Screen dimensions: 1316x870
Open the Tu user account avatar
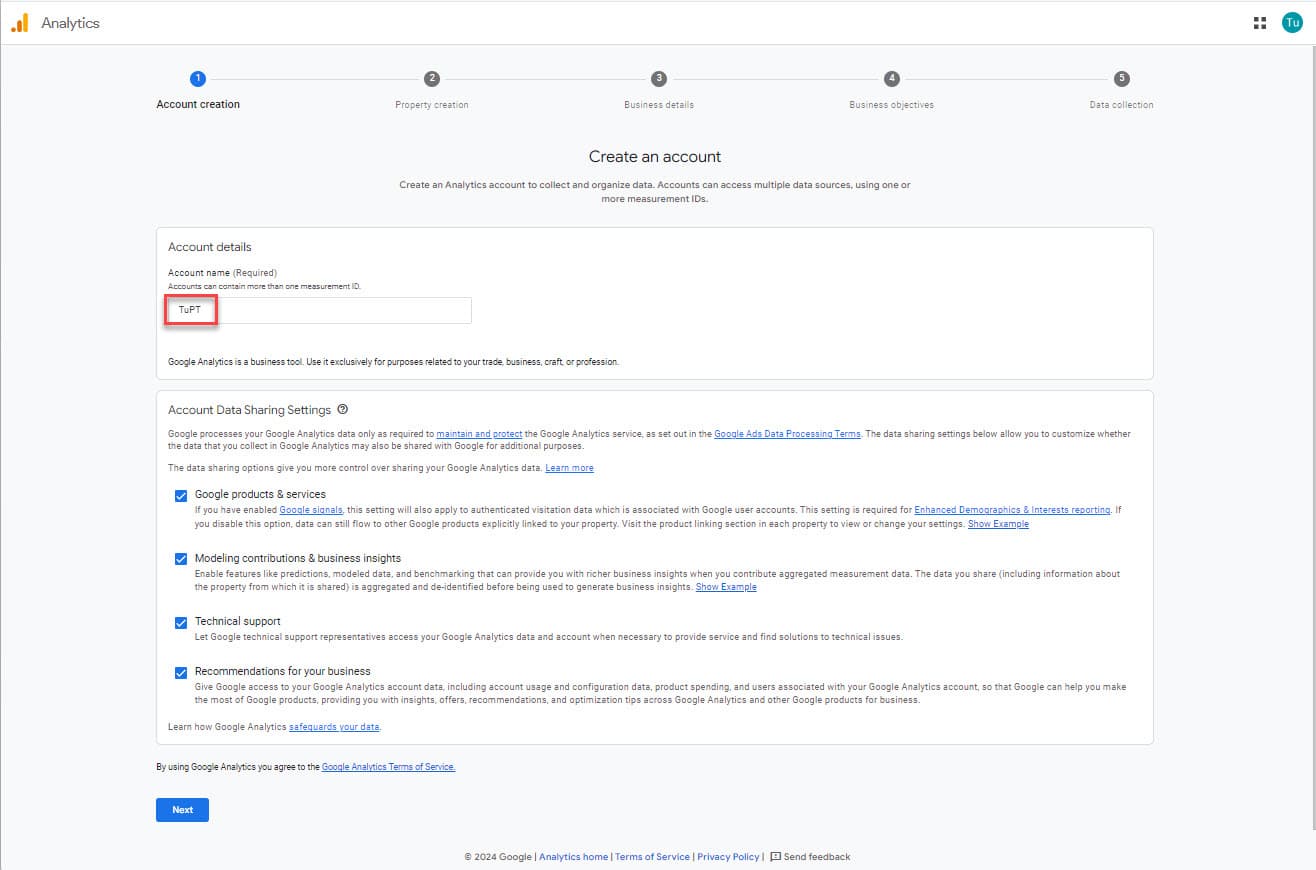coord(1292,23)
